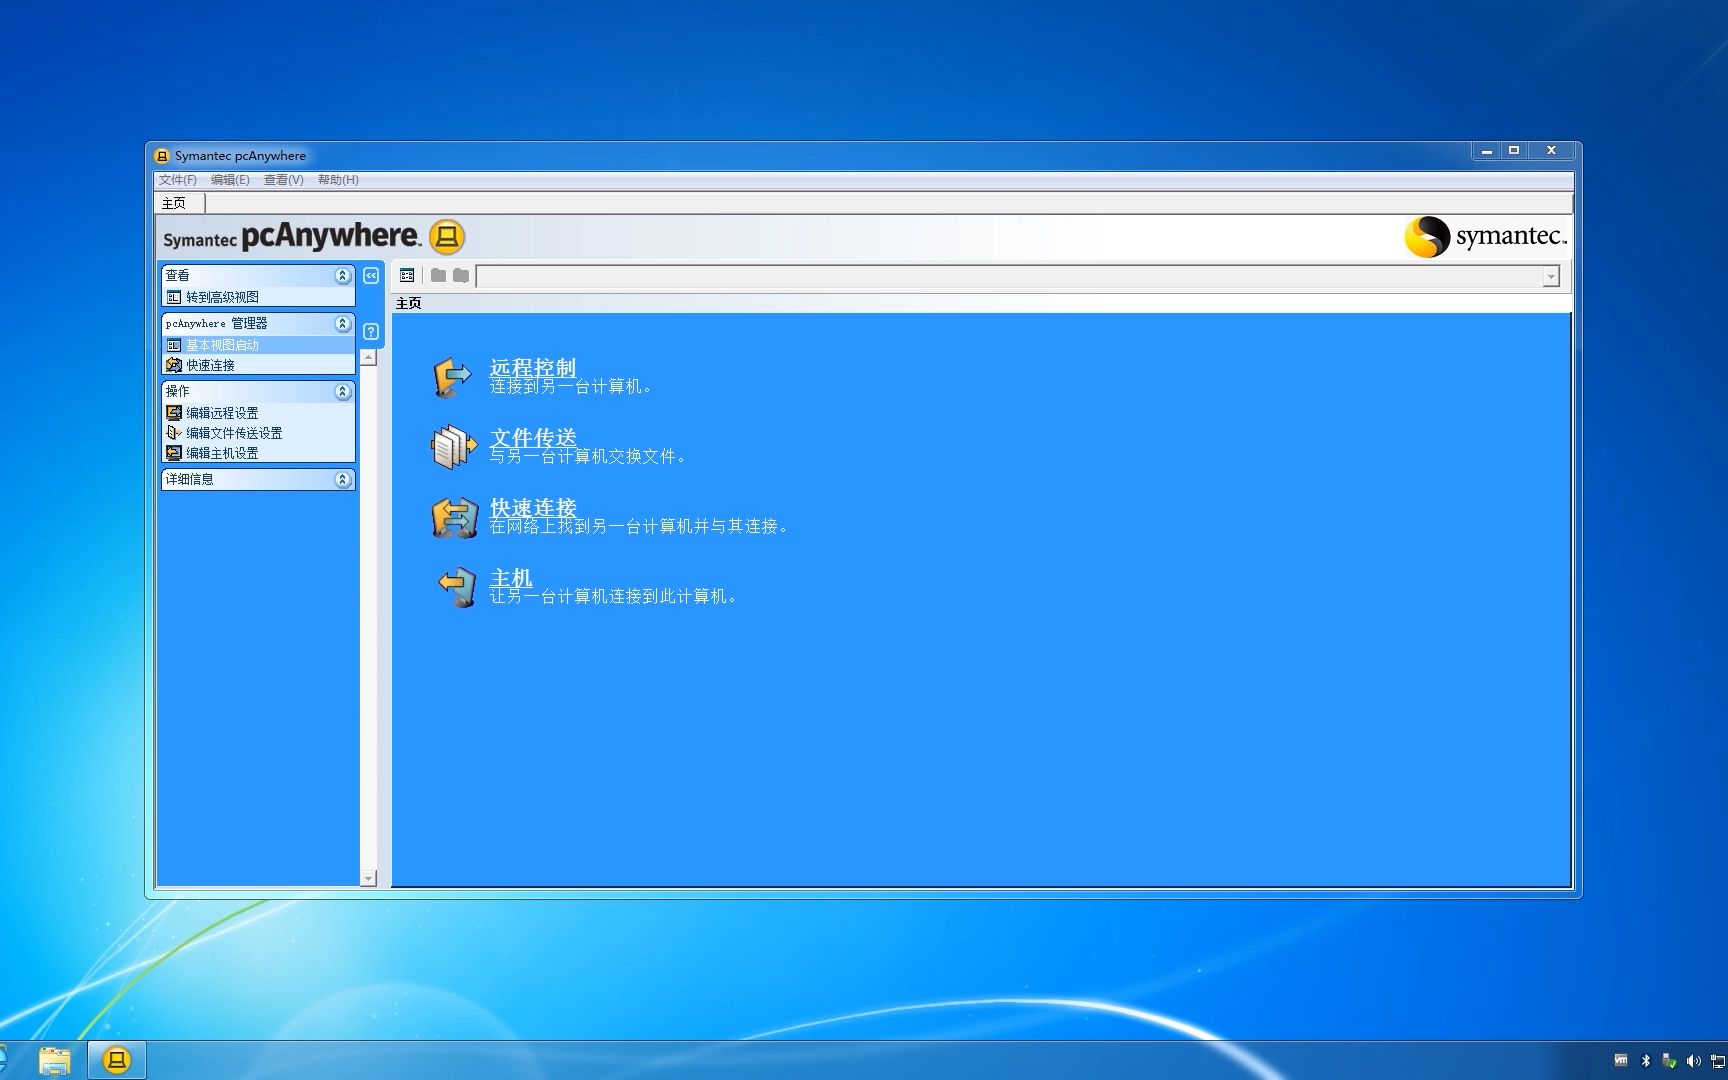This screenshot has width=1728, height=1080.
Task: Click the first folder icon in the toolbar
Action: [438, 275]
